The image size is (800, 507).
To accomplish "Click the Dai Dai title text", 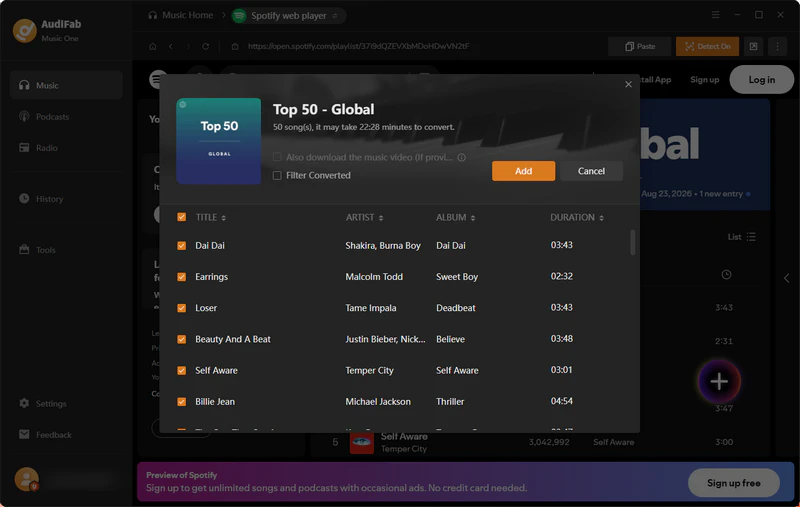I will click(210, 245).
